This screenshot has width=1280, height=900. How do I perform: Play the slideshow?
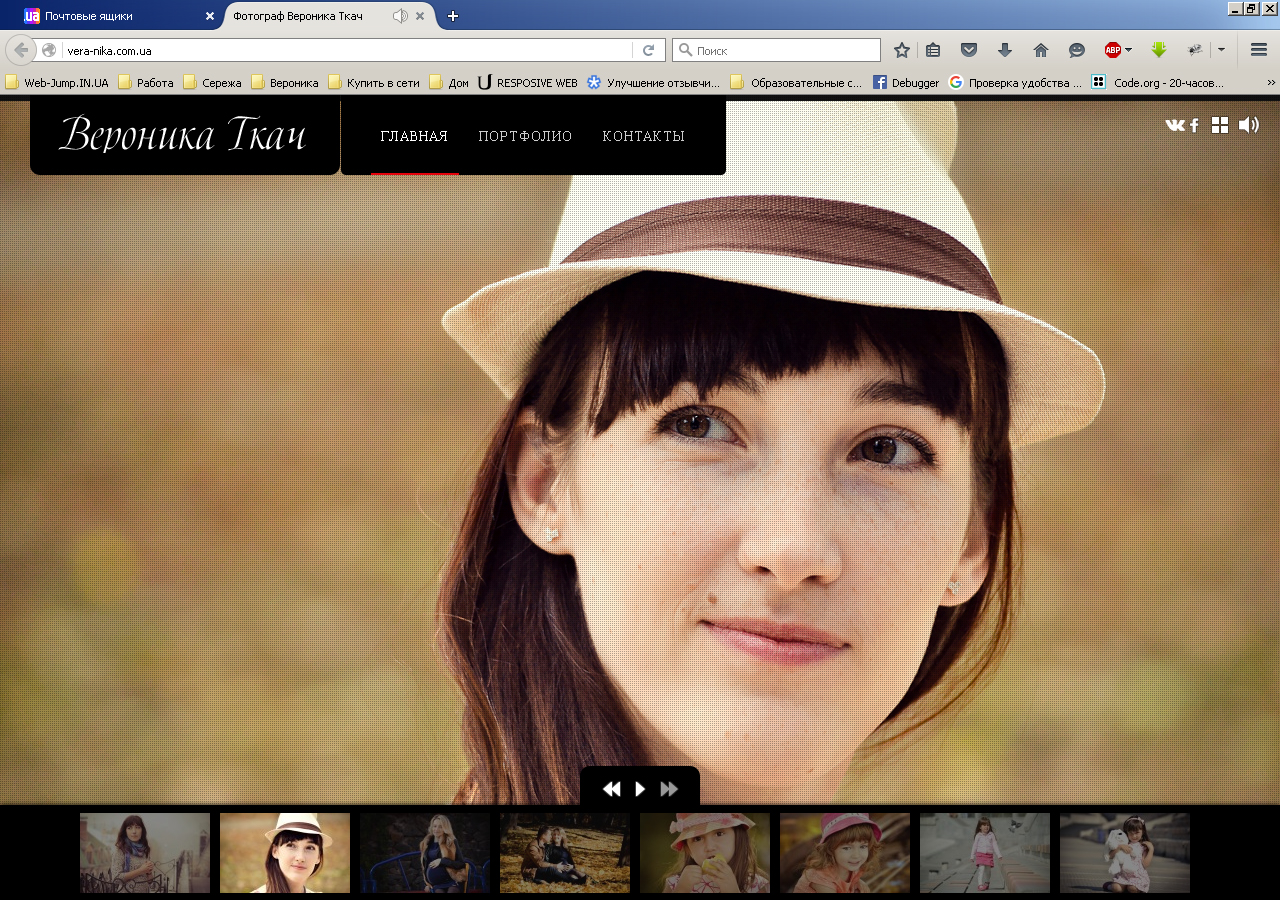click(x=640, y=789)
